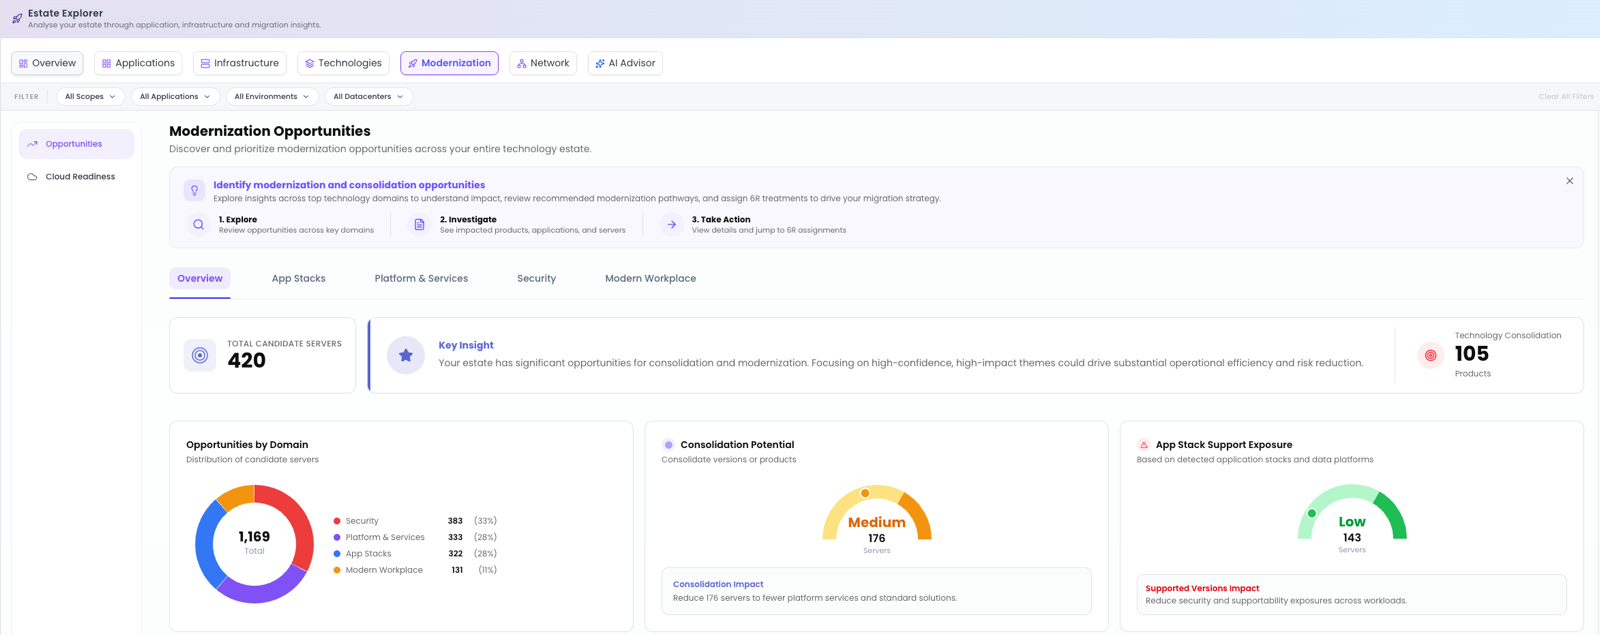Click 'Identify modernization and consolidation opportunities' title
Image resolution: width=1600 pixels, height=635 pixels.
[349, 185]
